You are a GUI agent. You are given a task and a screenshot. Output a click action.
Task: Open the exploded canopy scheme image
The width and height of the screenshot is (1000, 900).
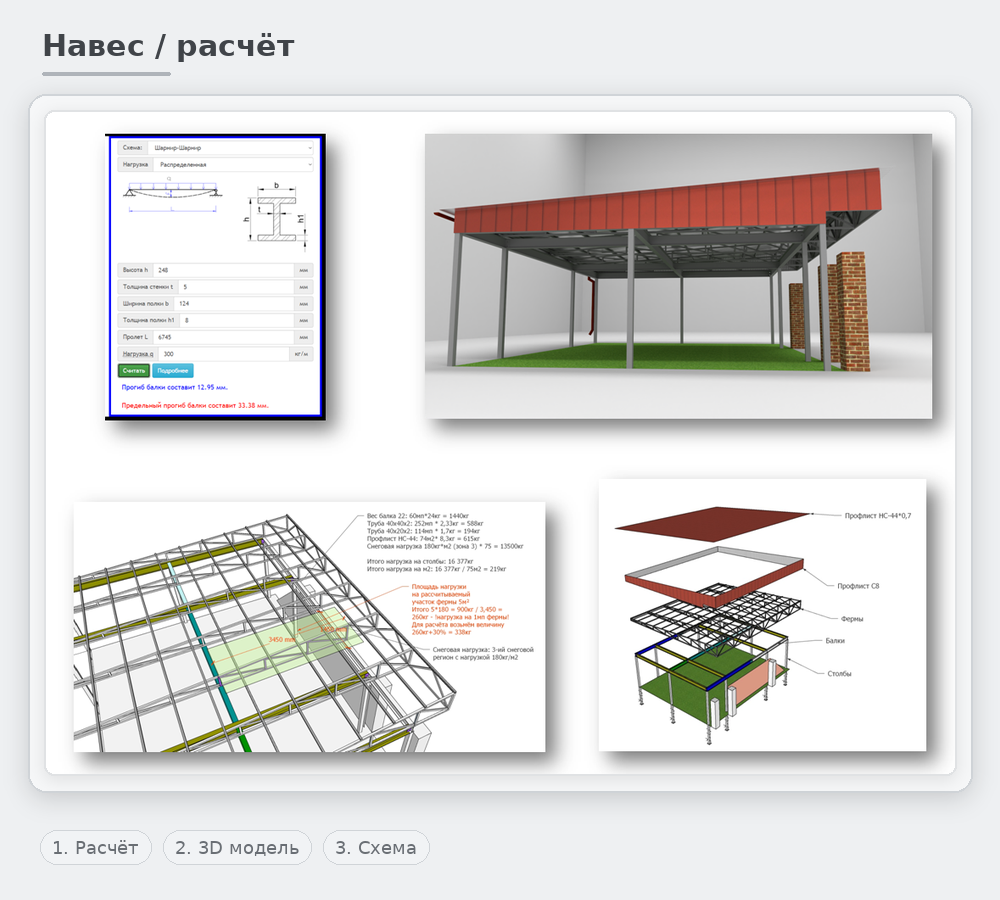[763, 615]
